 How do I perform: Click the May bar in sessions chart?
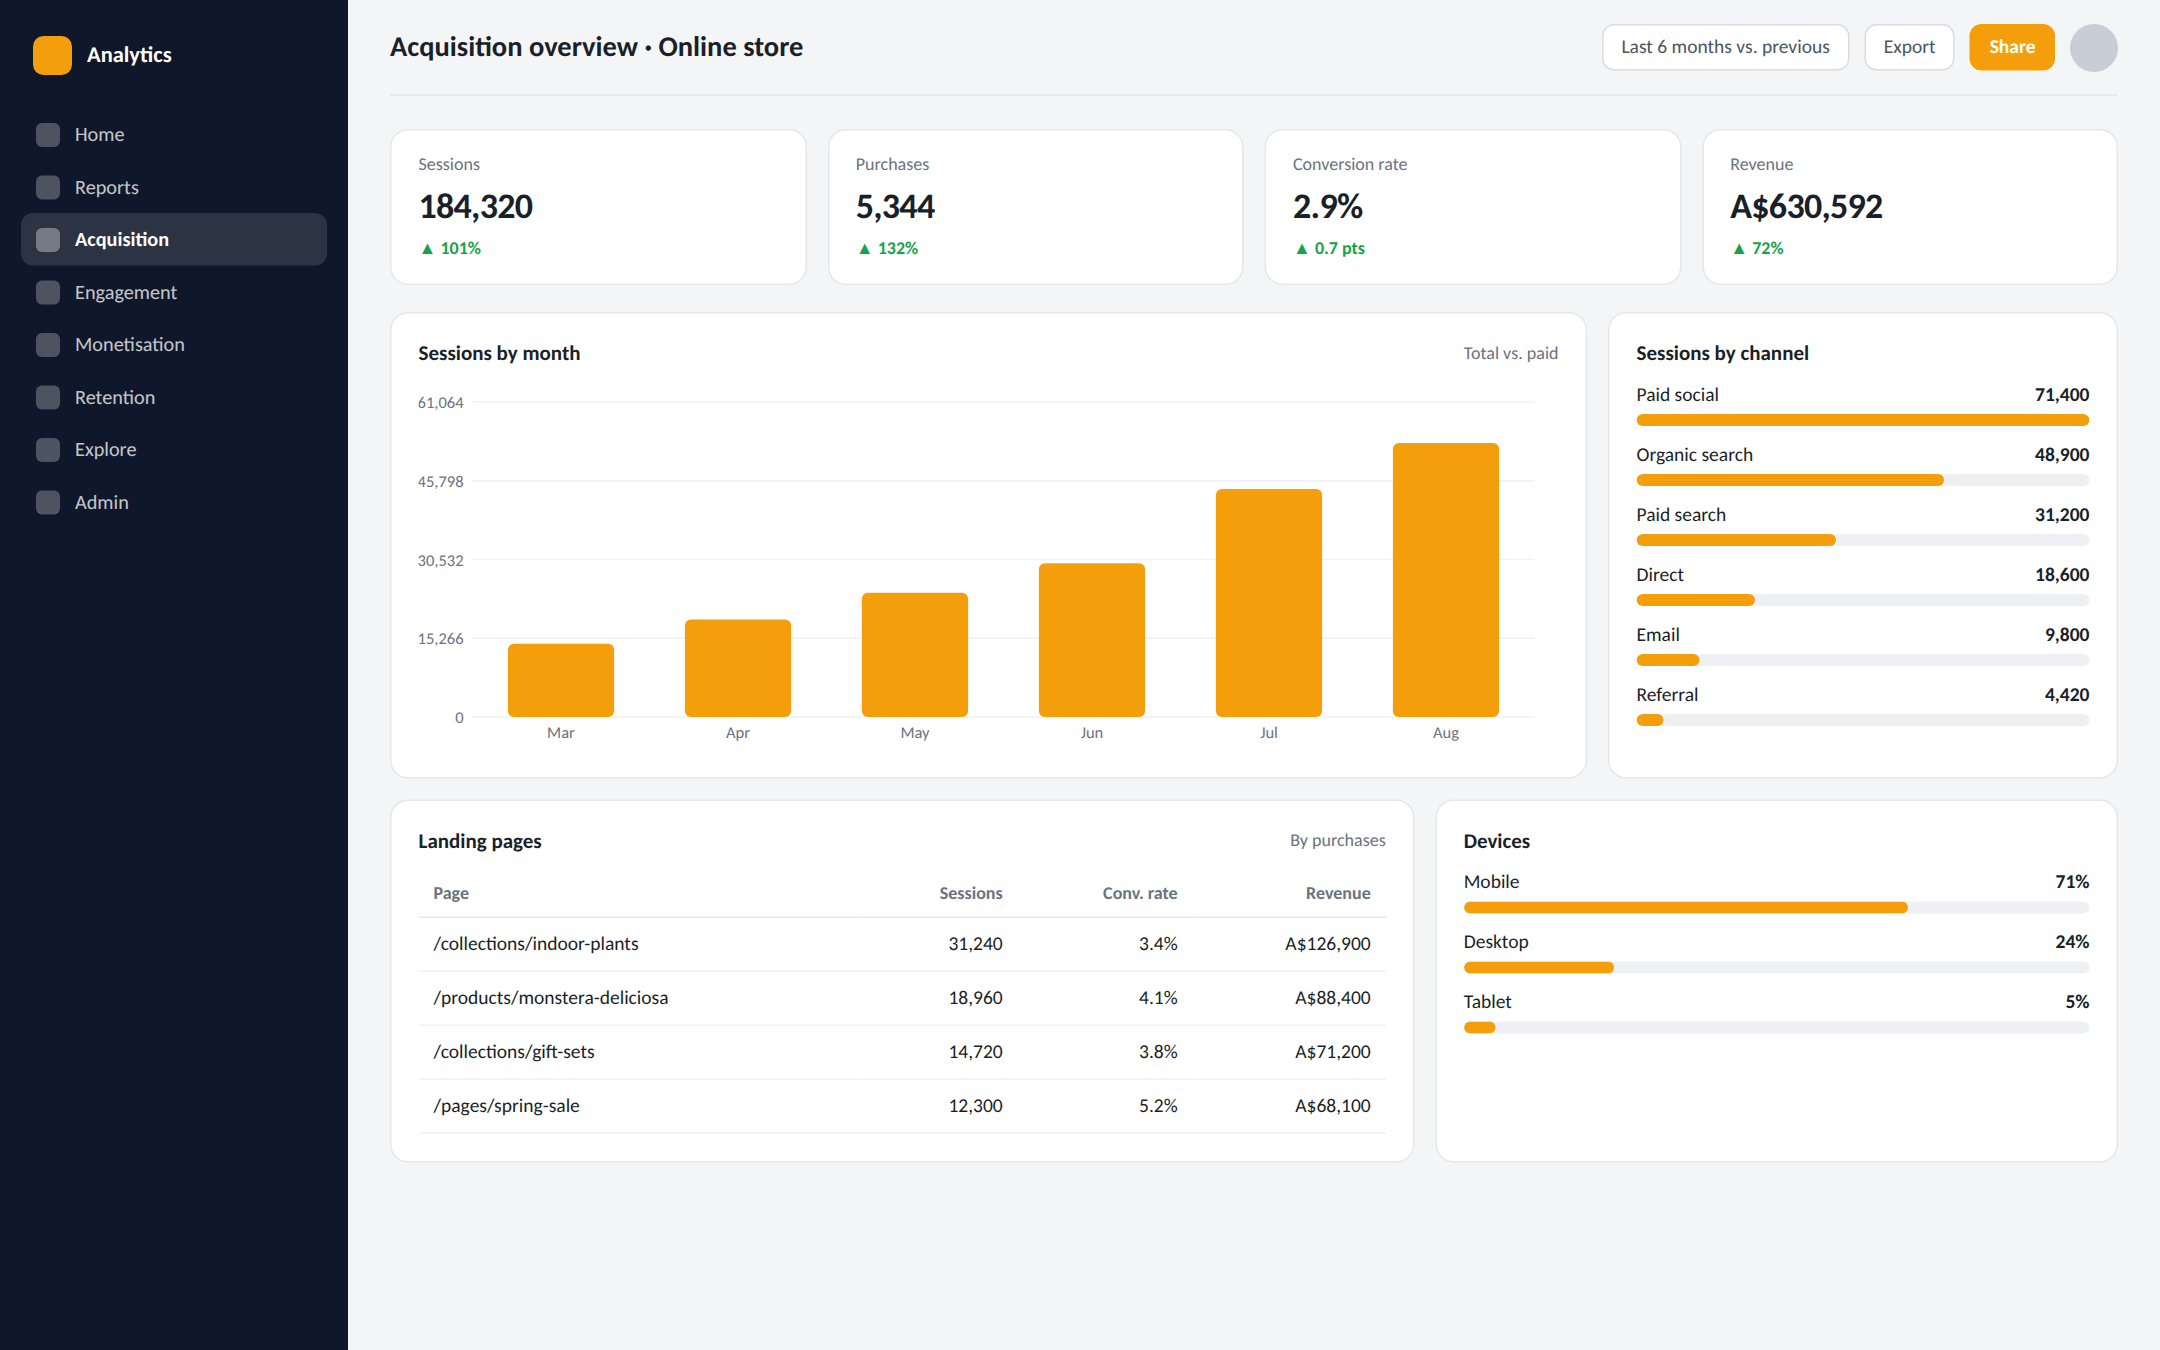point(915,655)
